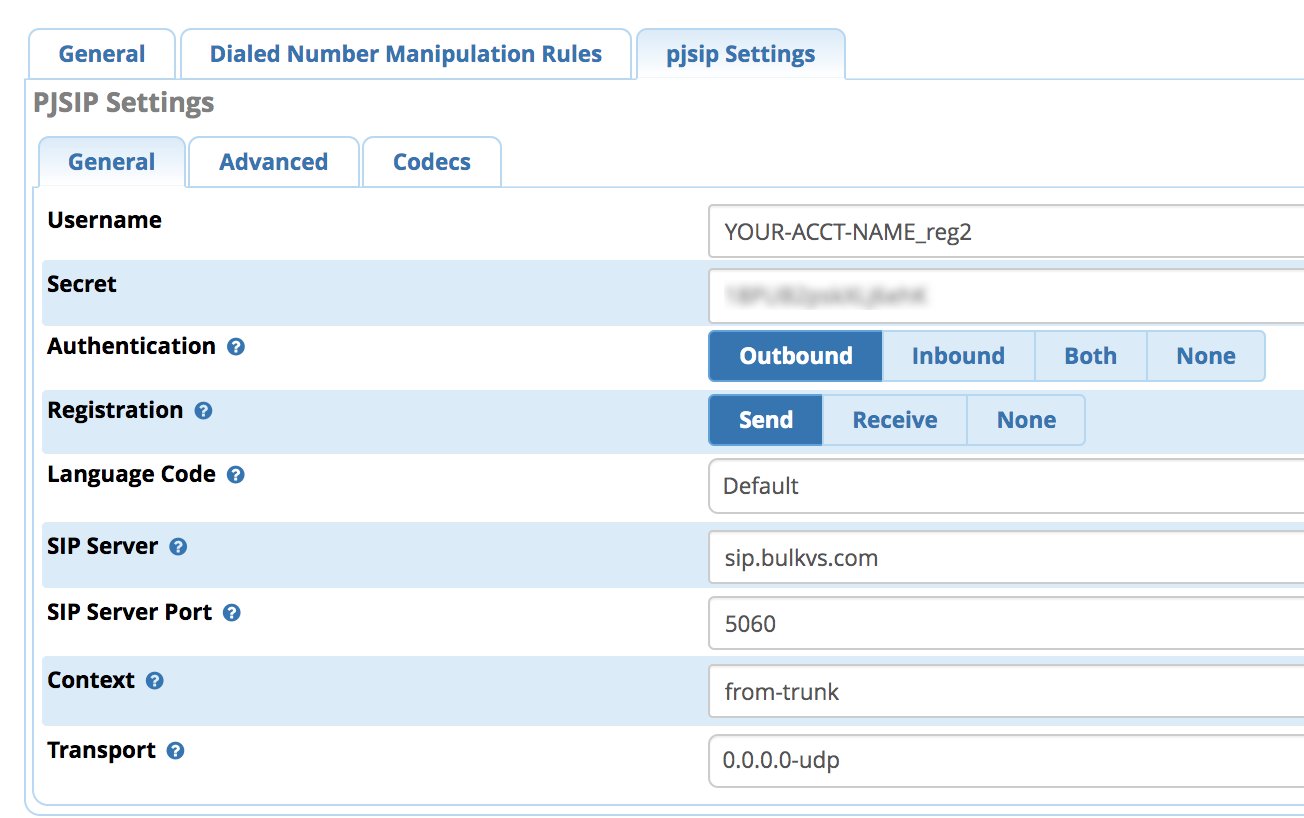This screenshot has width=1304, height=818.
Task: Click the SIP Server field sip.bulkvs.com
Action: tap(1006, 558)
